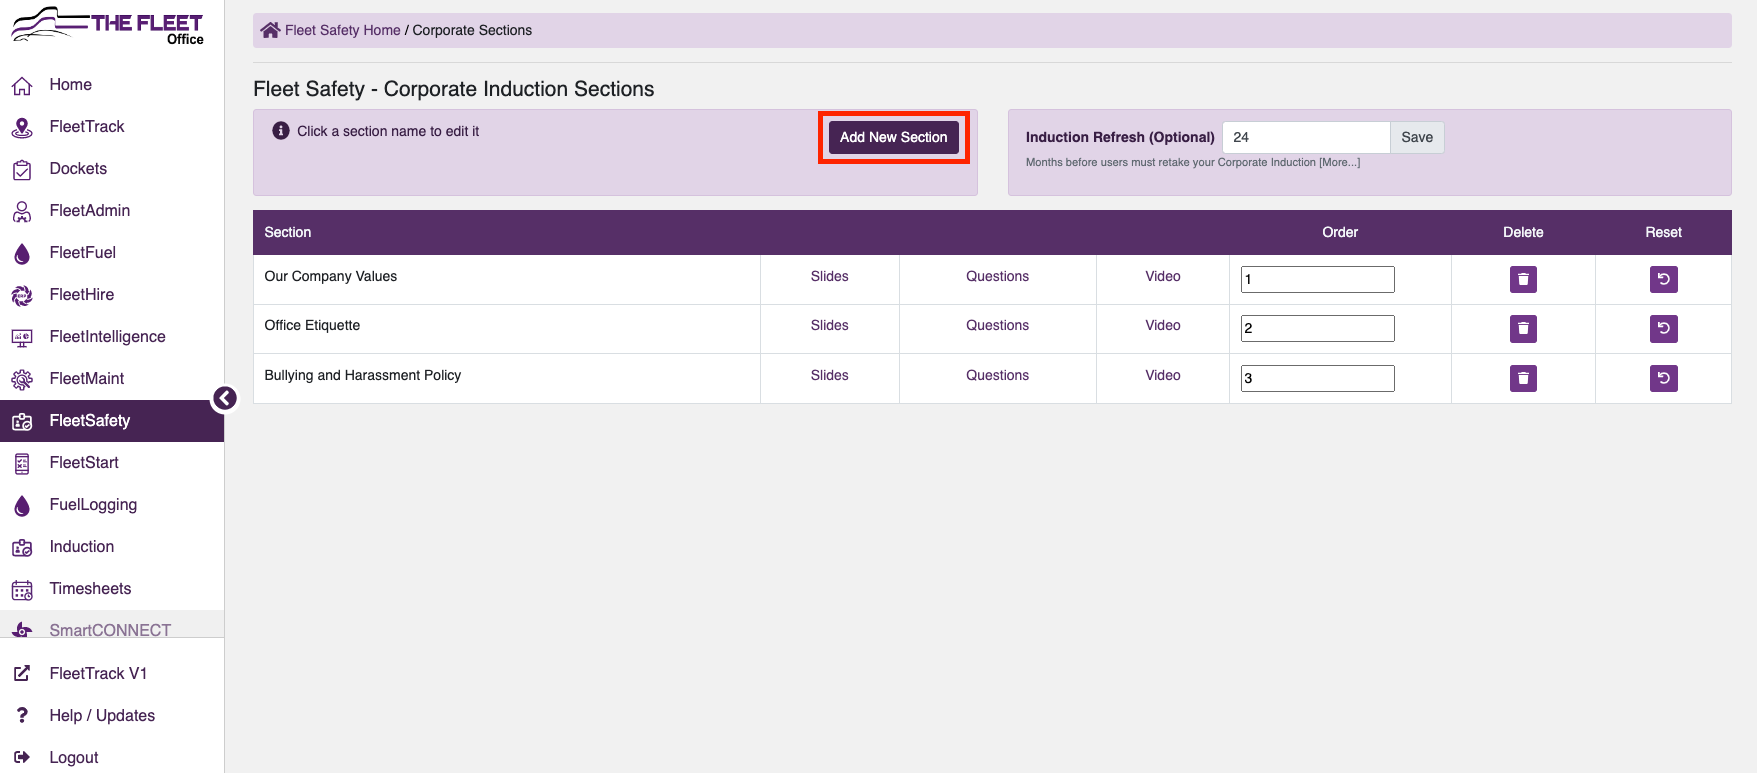This screenshot has width=1757, height=773.
Task: Delete the Bullying and Harassment Policy section
Action: 1523,378
